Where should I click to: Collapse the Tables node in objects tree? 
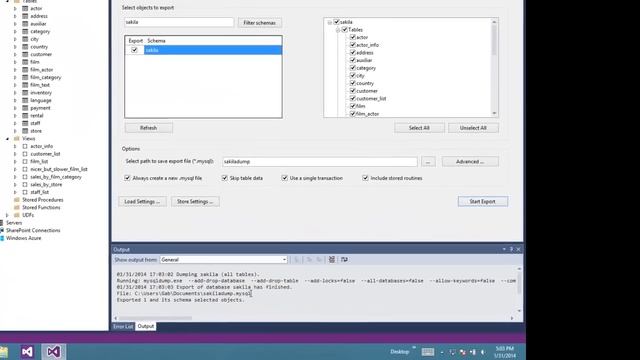[x=338, y=30]
